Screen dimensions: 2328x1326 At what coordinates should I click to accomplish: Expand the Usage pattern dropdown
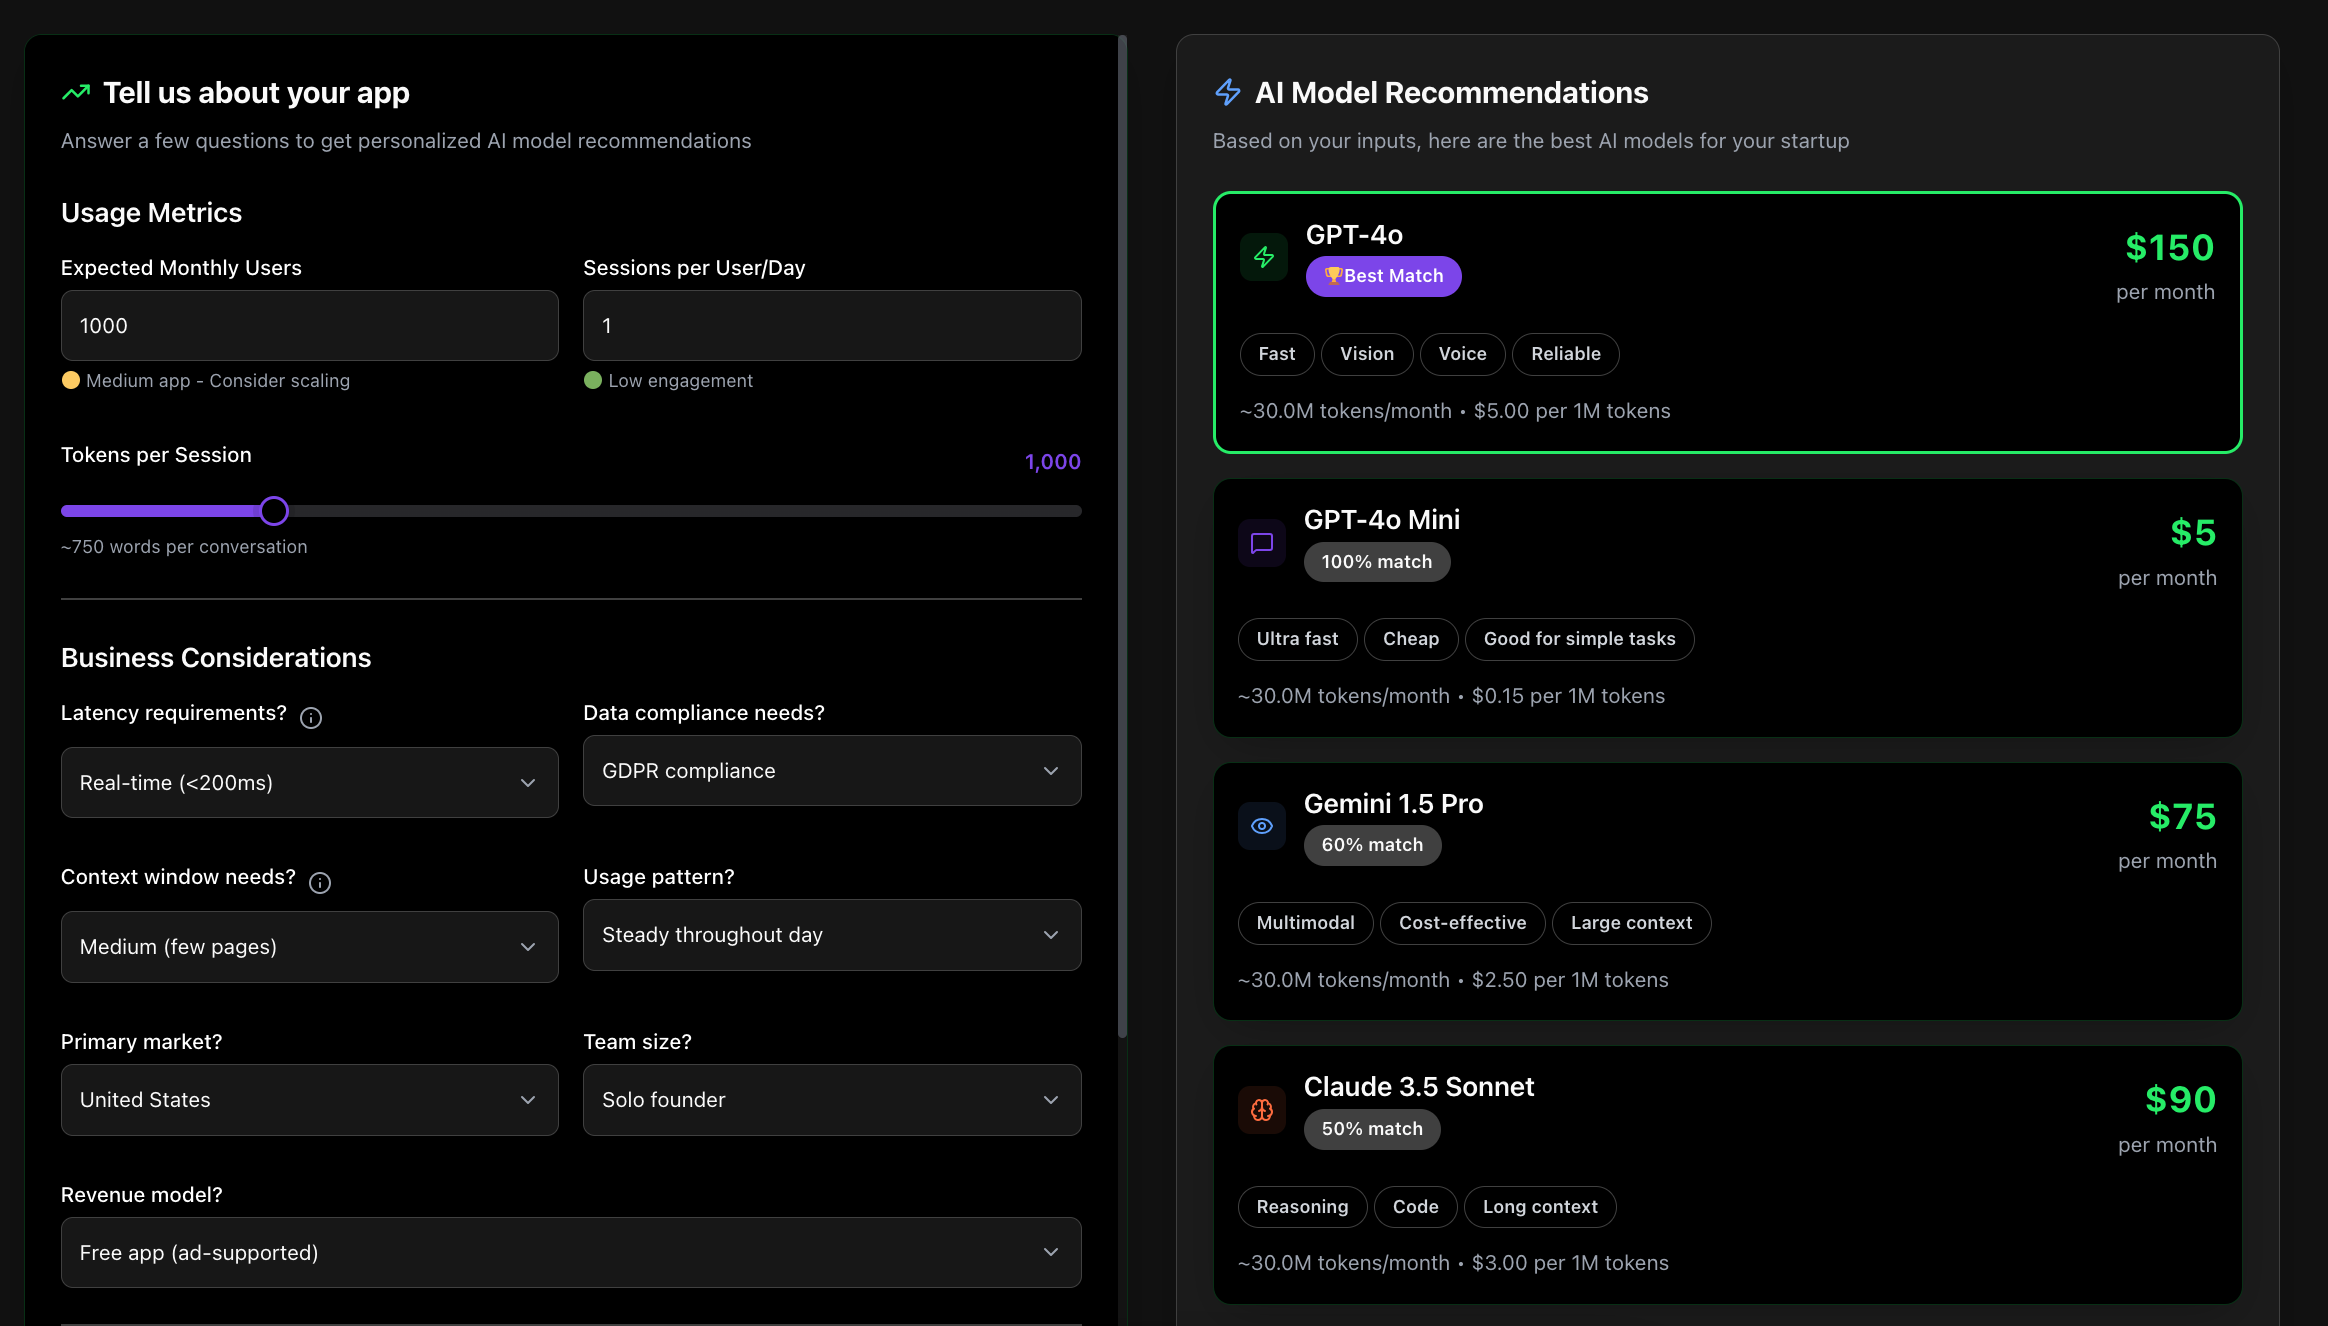point(831,934)
